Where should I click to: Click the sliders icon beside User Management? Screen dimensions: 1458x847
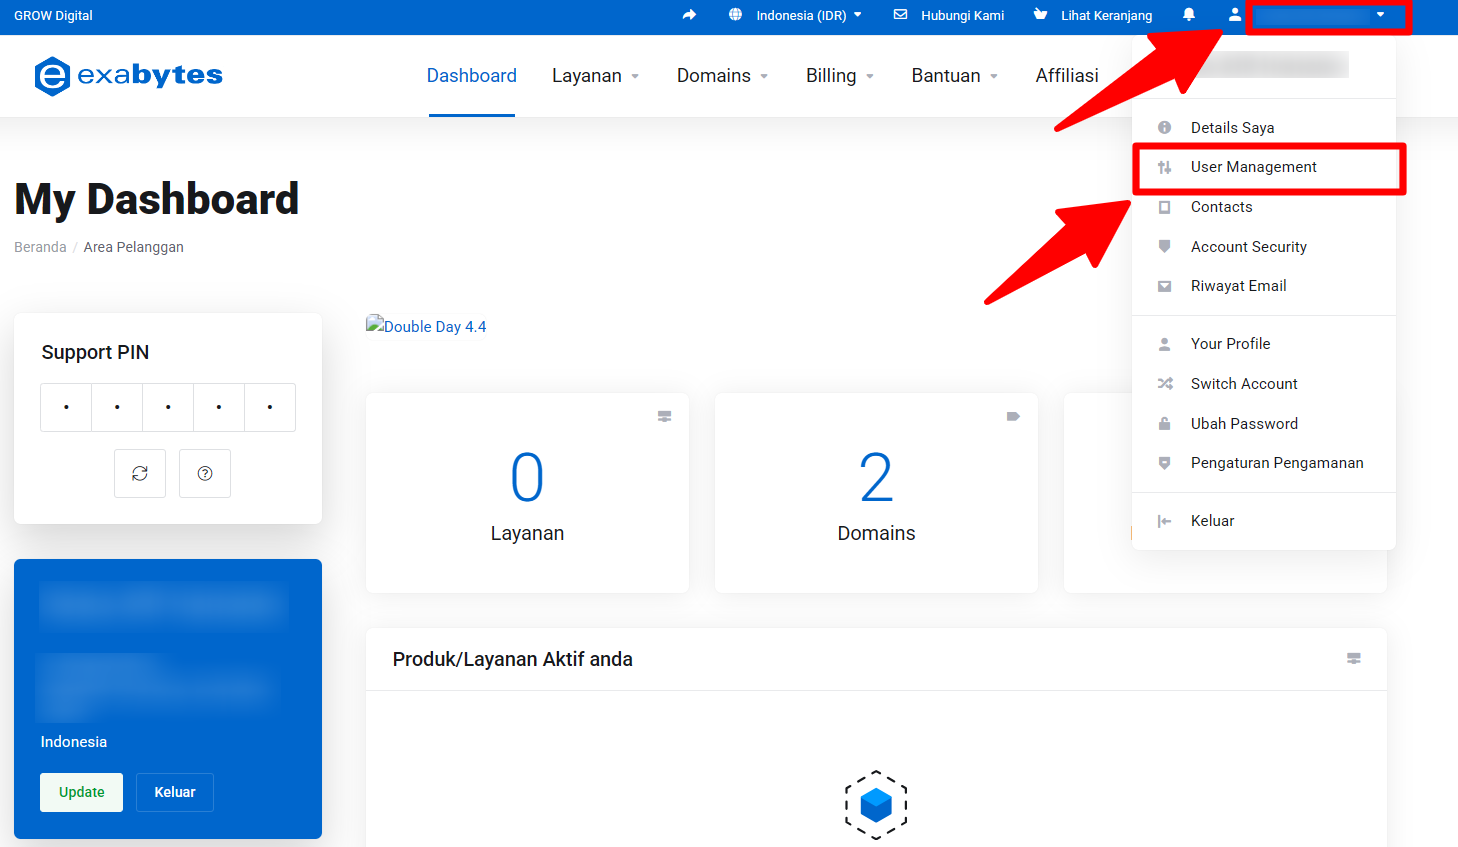tap(1164, 167)
